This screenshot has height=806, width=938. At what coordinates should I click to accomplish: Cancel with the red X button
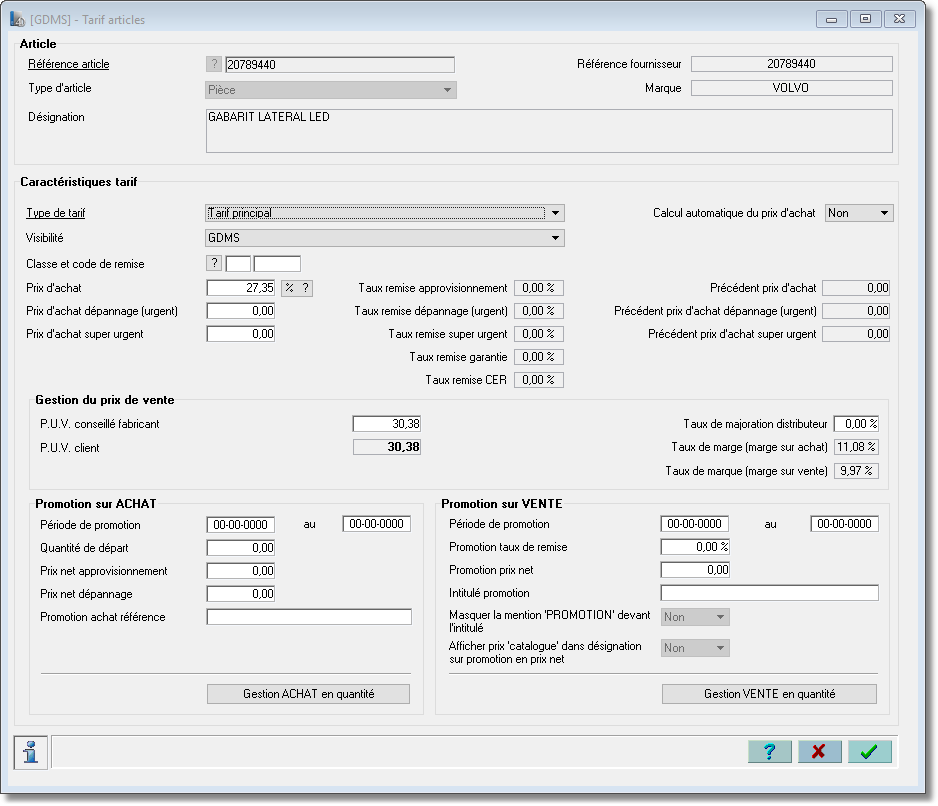click(819, 752)
